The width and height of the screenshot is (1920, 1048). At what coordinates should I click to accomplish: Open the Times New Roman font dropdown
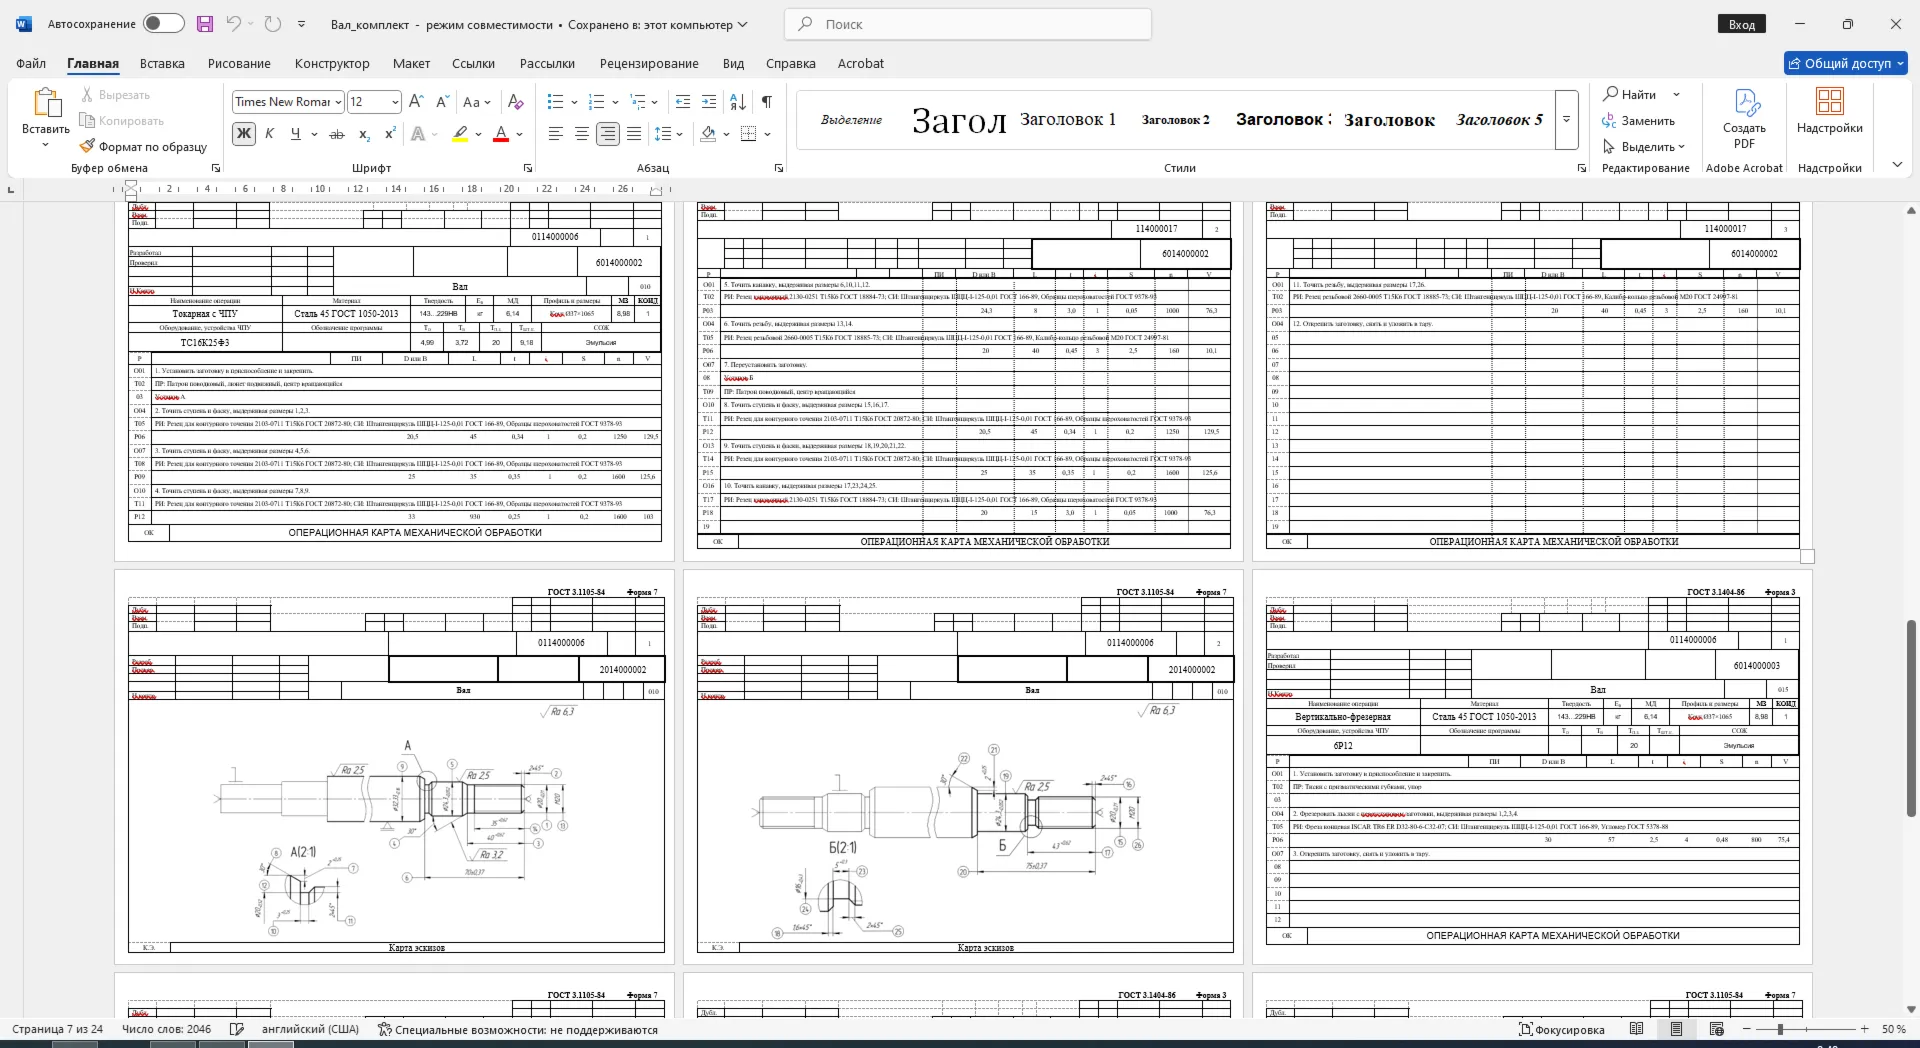coord(339,102)
